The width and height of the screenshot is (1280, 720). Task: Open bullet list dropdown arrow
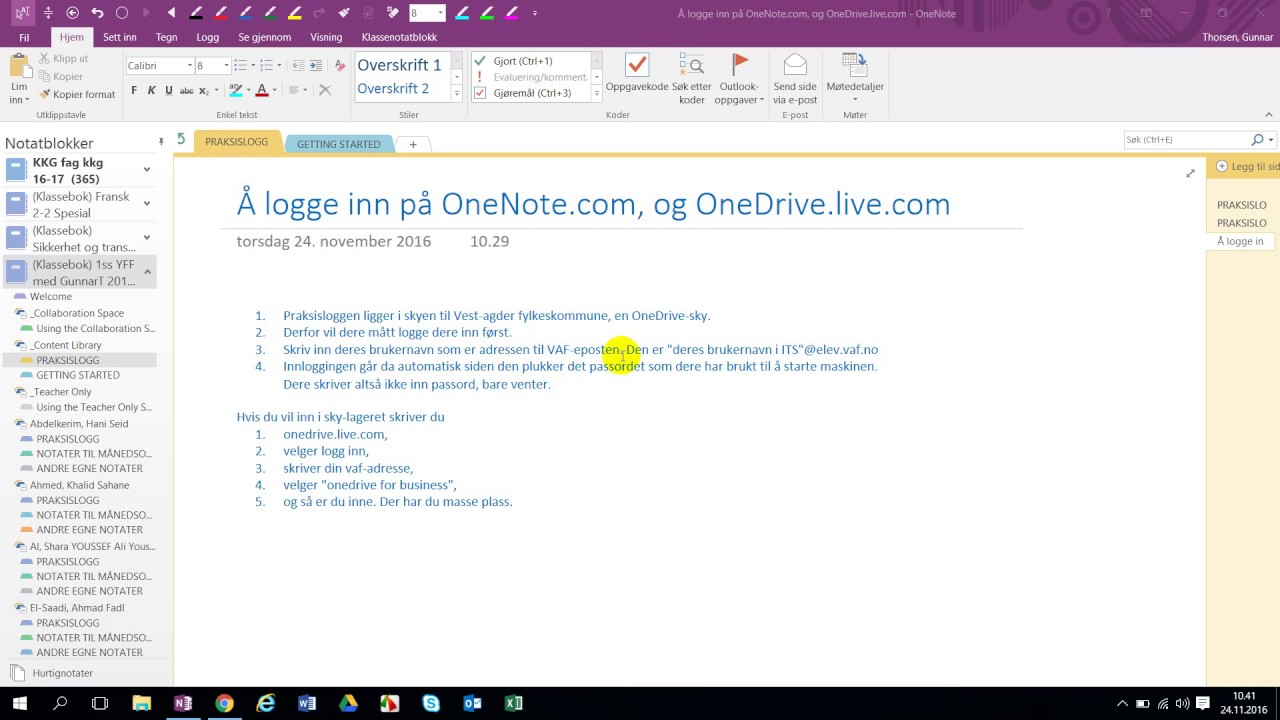click(x=252, y=65)
